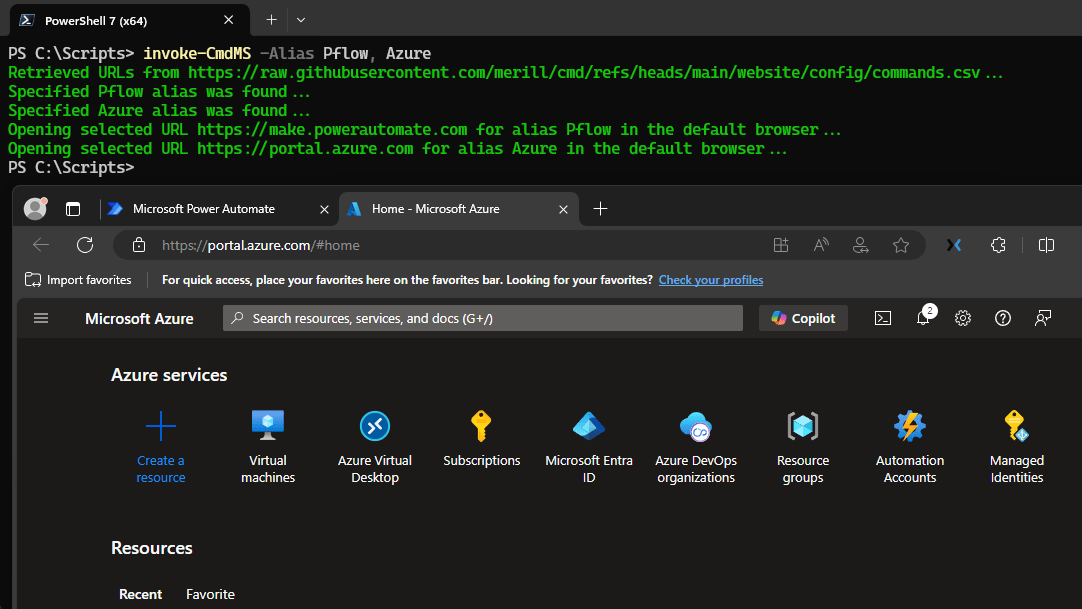Open the browser profile avatar
Screen dimensions: 1082x609
35,208
